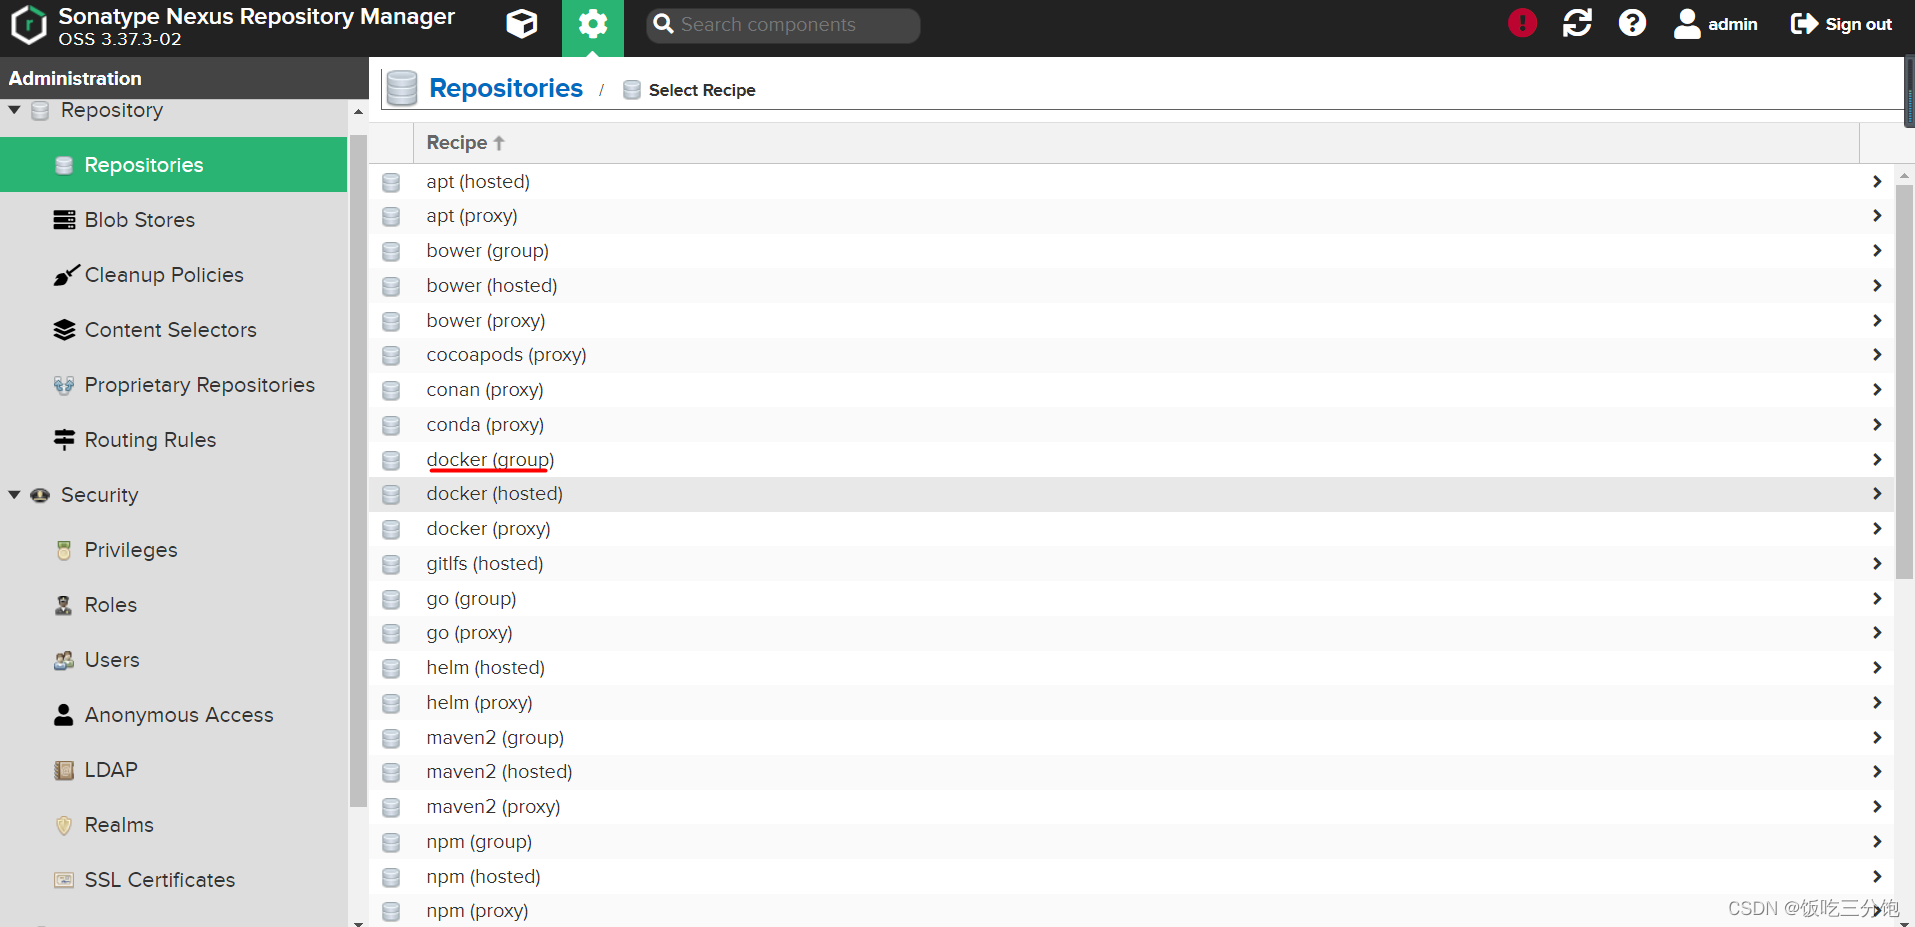Collapse the Security tree section

[x=15, y=495]
